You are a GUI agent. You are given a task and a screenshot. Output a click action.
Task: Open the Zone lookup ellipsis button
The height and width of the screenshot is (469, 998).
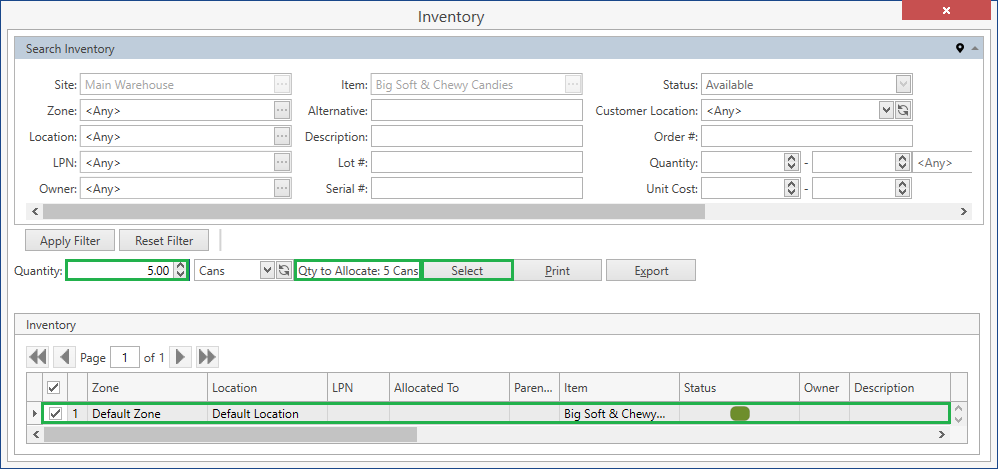tap(282, 111)
